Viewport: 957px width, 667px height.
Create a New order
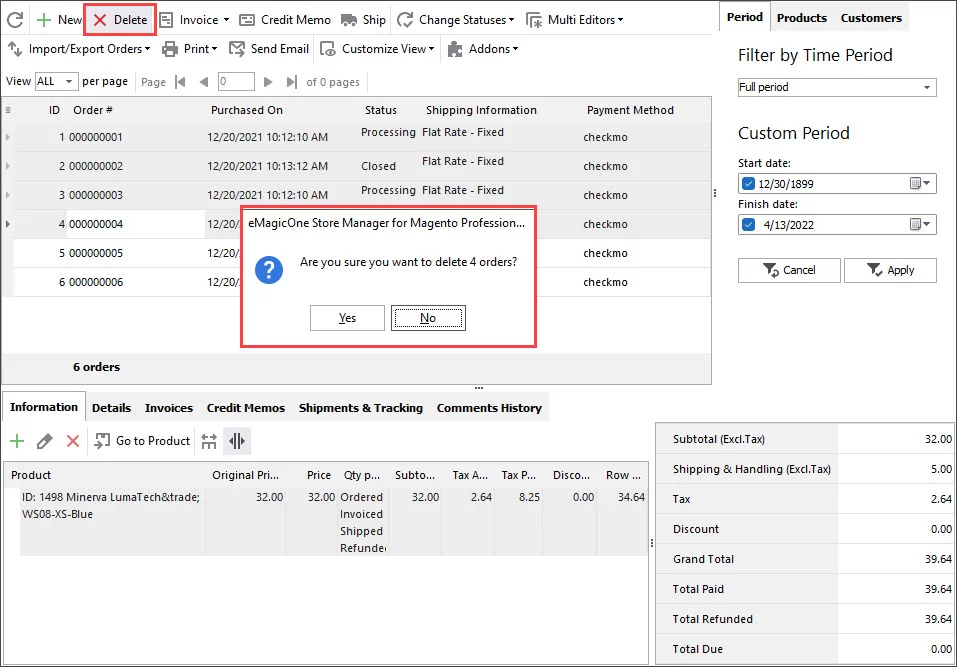point(59,20)
